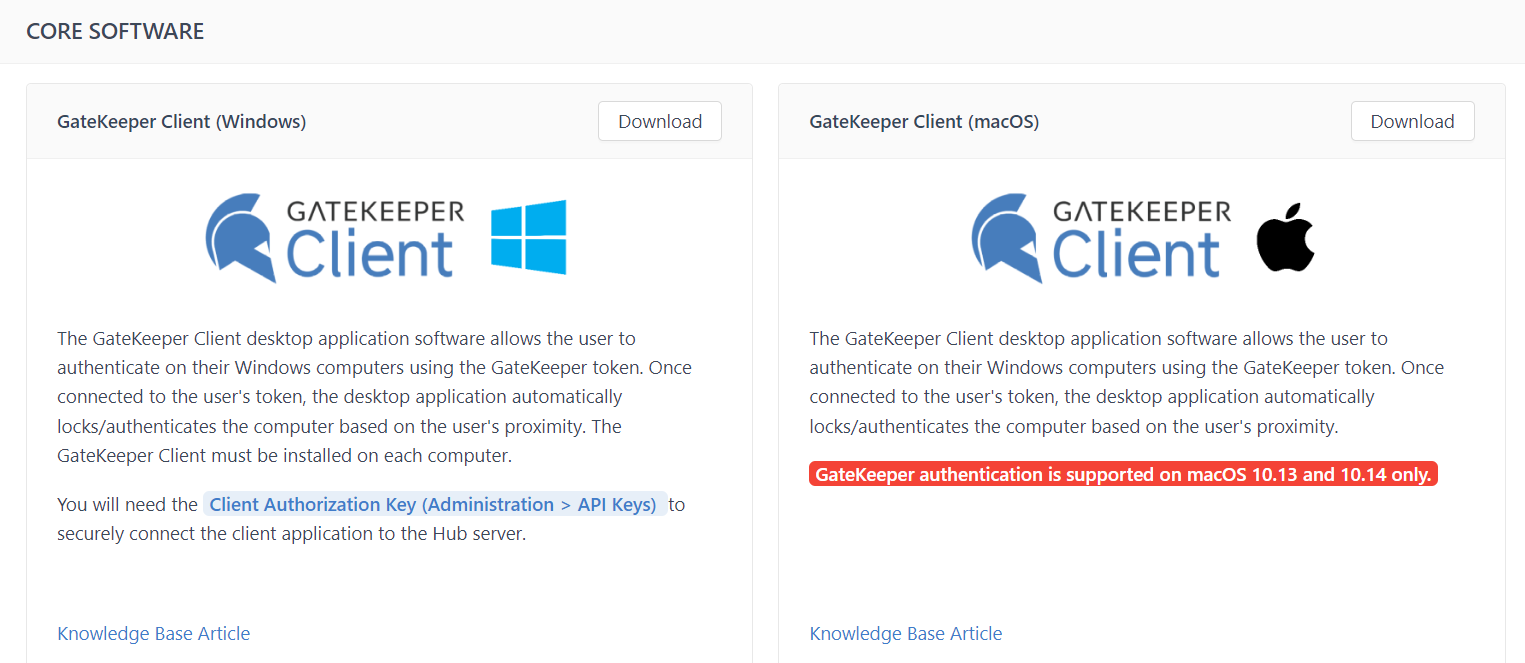Download the GateKeeper Client for macOS
Viewport: 1525px width, 663px height.
(1411, 121)
